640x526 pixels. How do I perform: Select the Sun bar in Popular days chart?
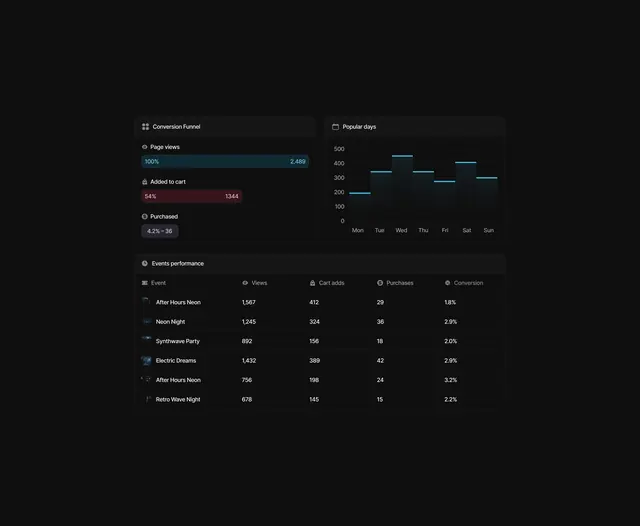(x=487, y=199)
